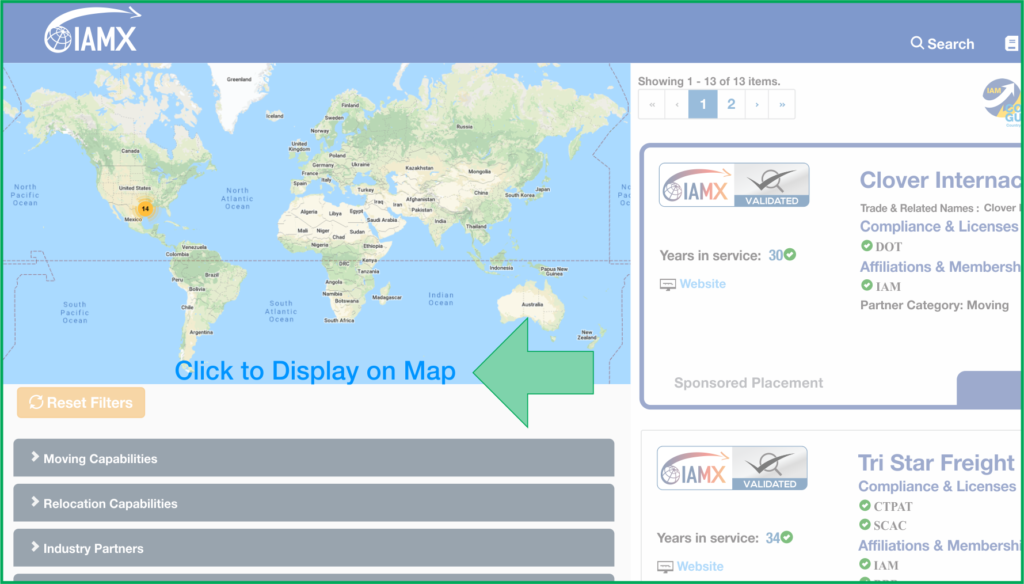The image size is (1024, 584).
Task: Click the Years in service 34 value
Action: pyautogui.click(x=773, y=538)
